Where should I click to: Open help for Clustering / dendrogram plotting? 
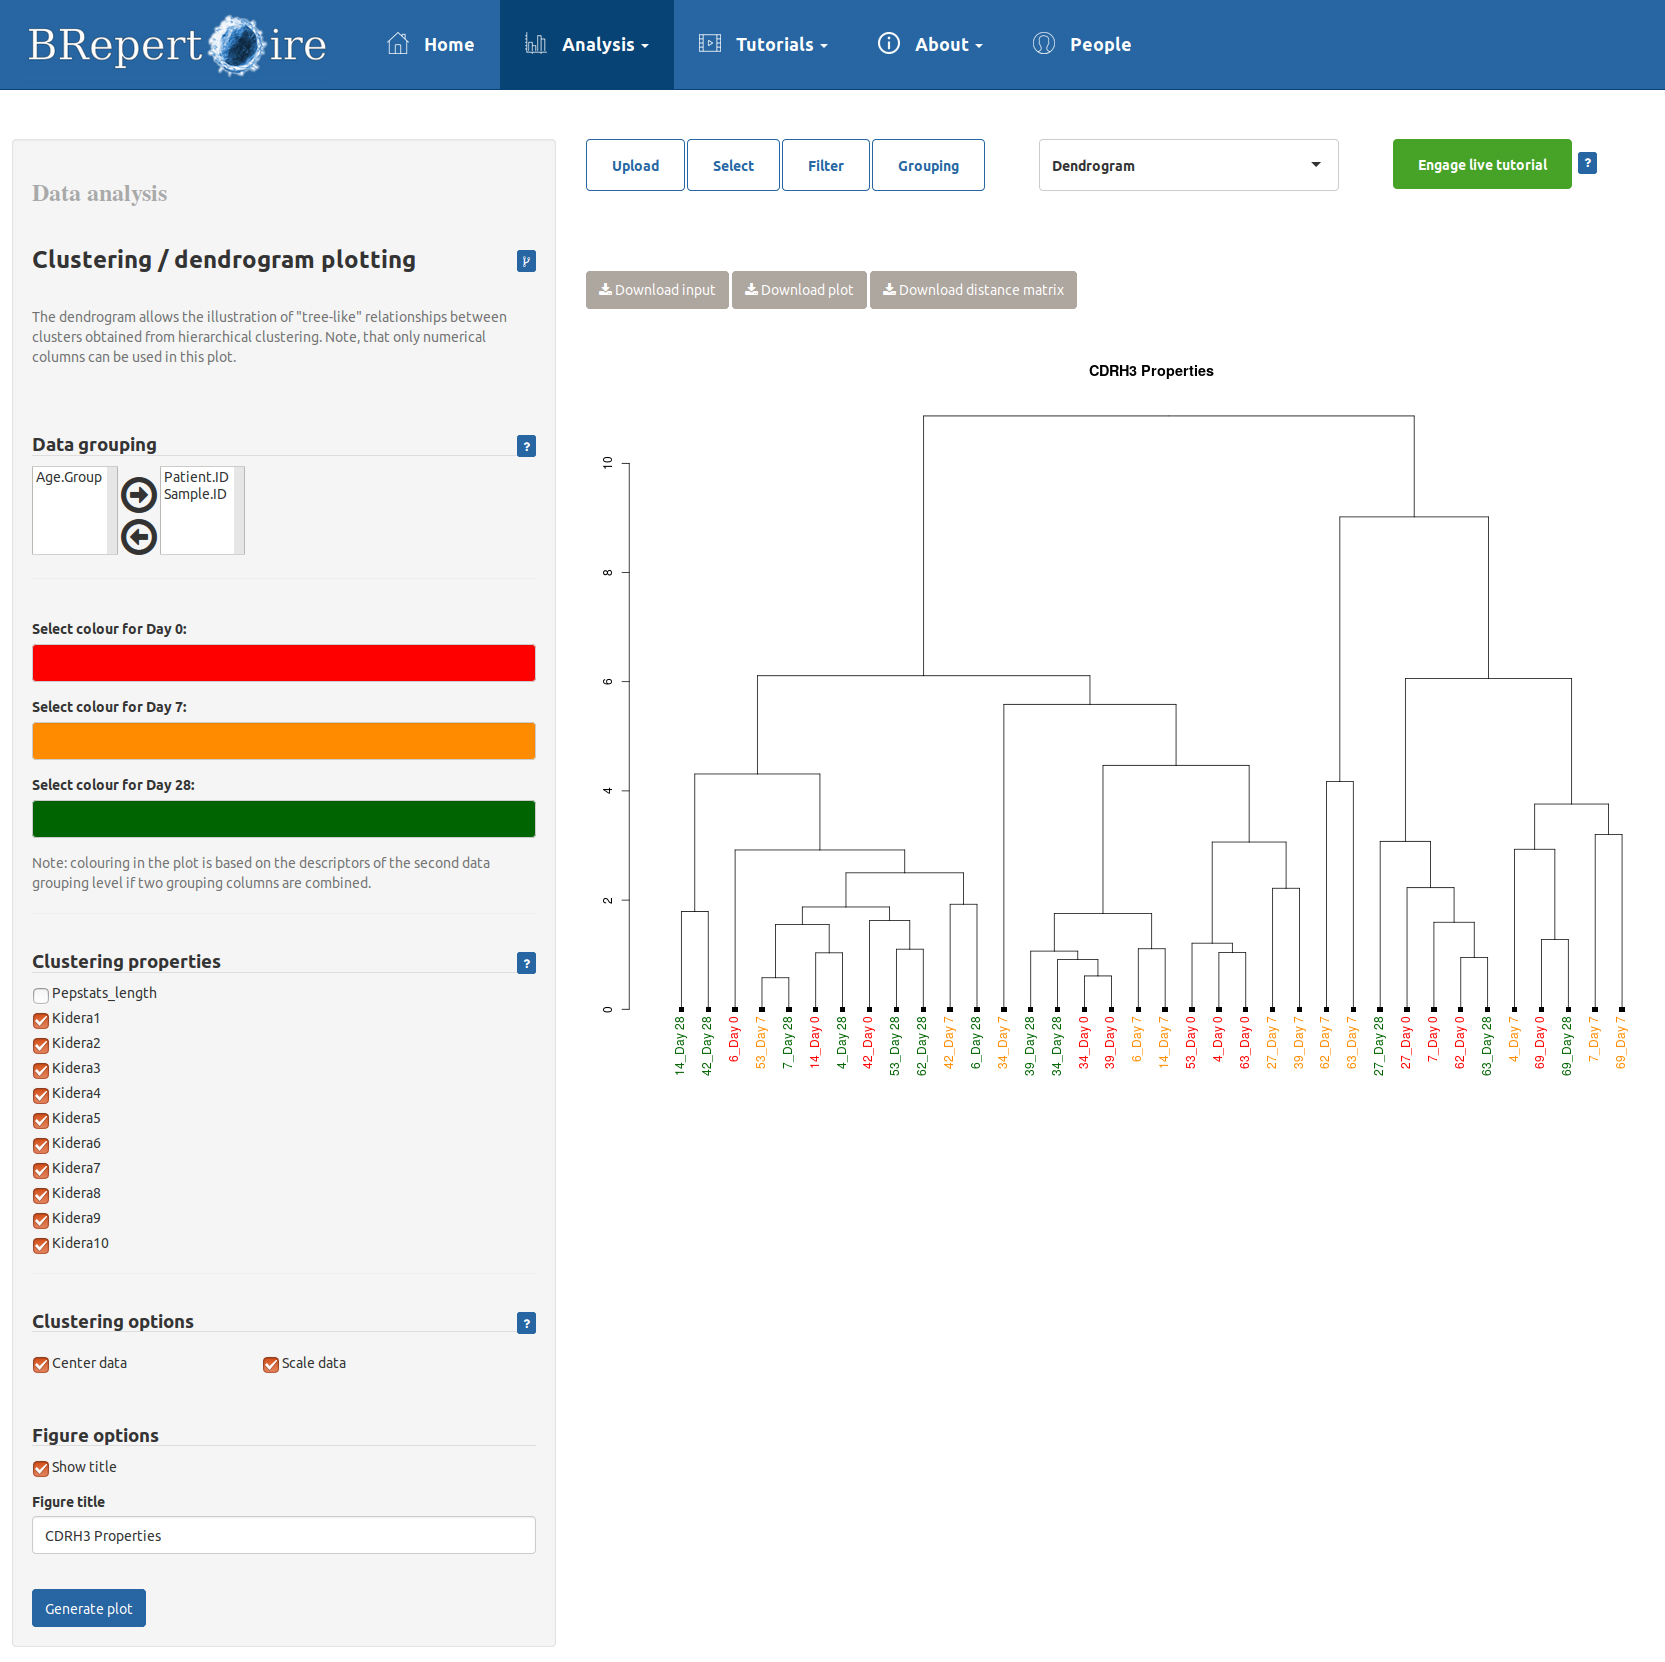coord(526,261)
